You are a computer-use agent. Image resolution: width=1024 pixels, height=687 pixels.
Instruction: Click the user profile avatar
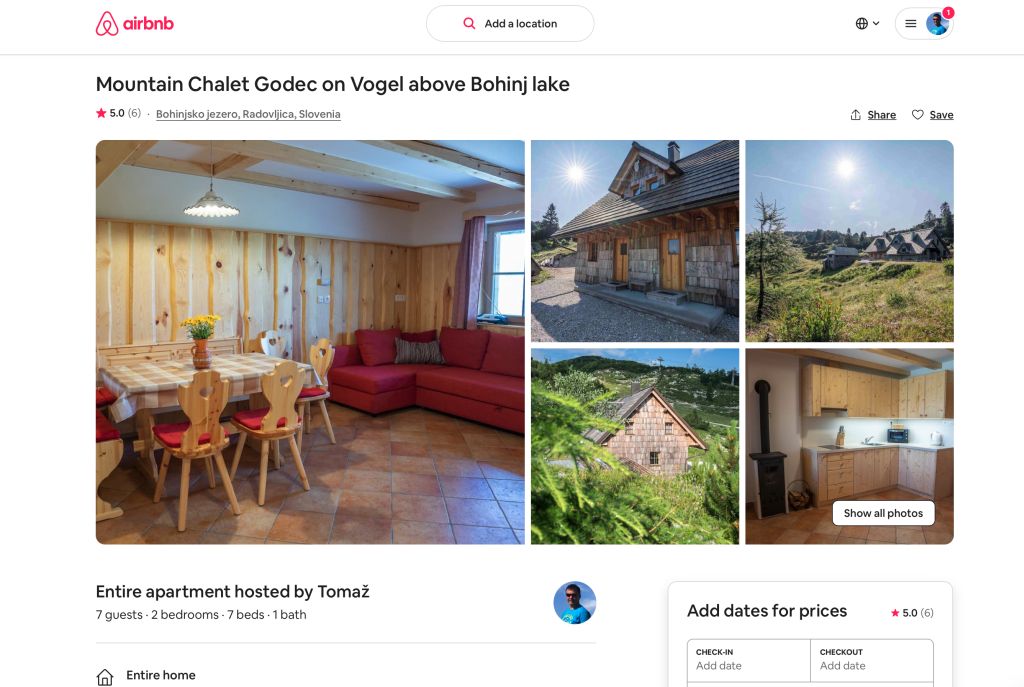(x=937, y=24)
